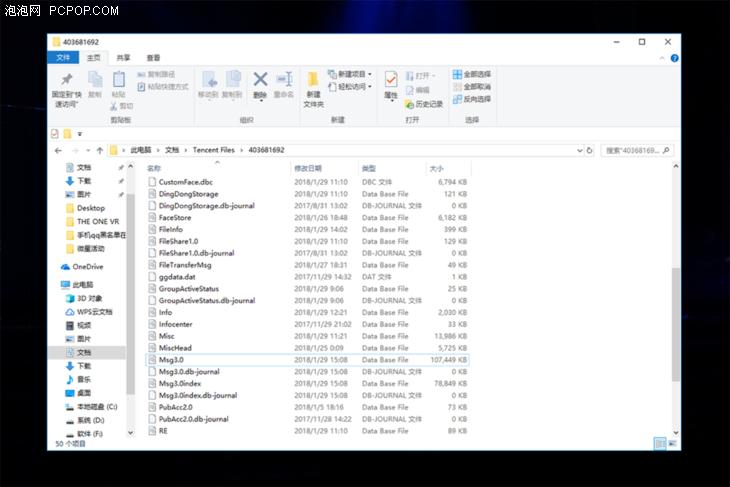Select the Msg3.0 file
The image size is (730, 487).
tap(307, 360)
